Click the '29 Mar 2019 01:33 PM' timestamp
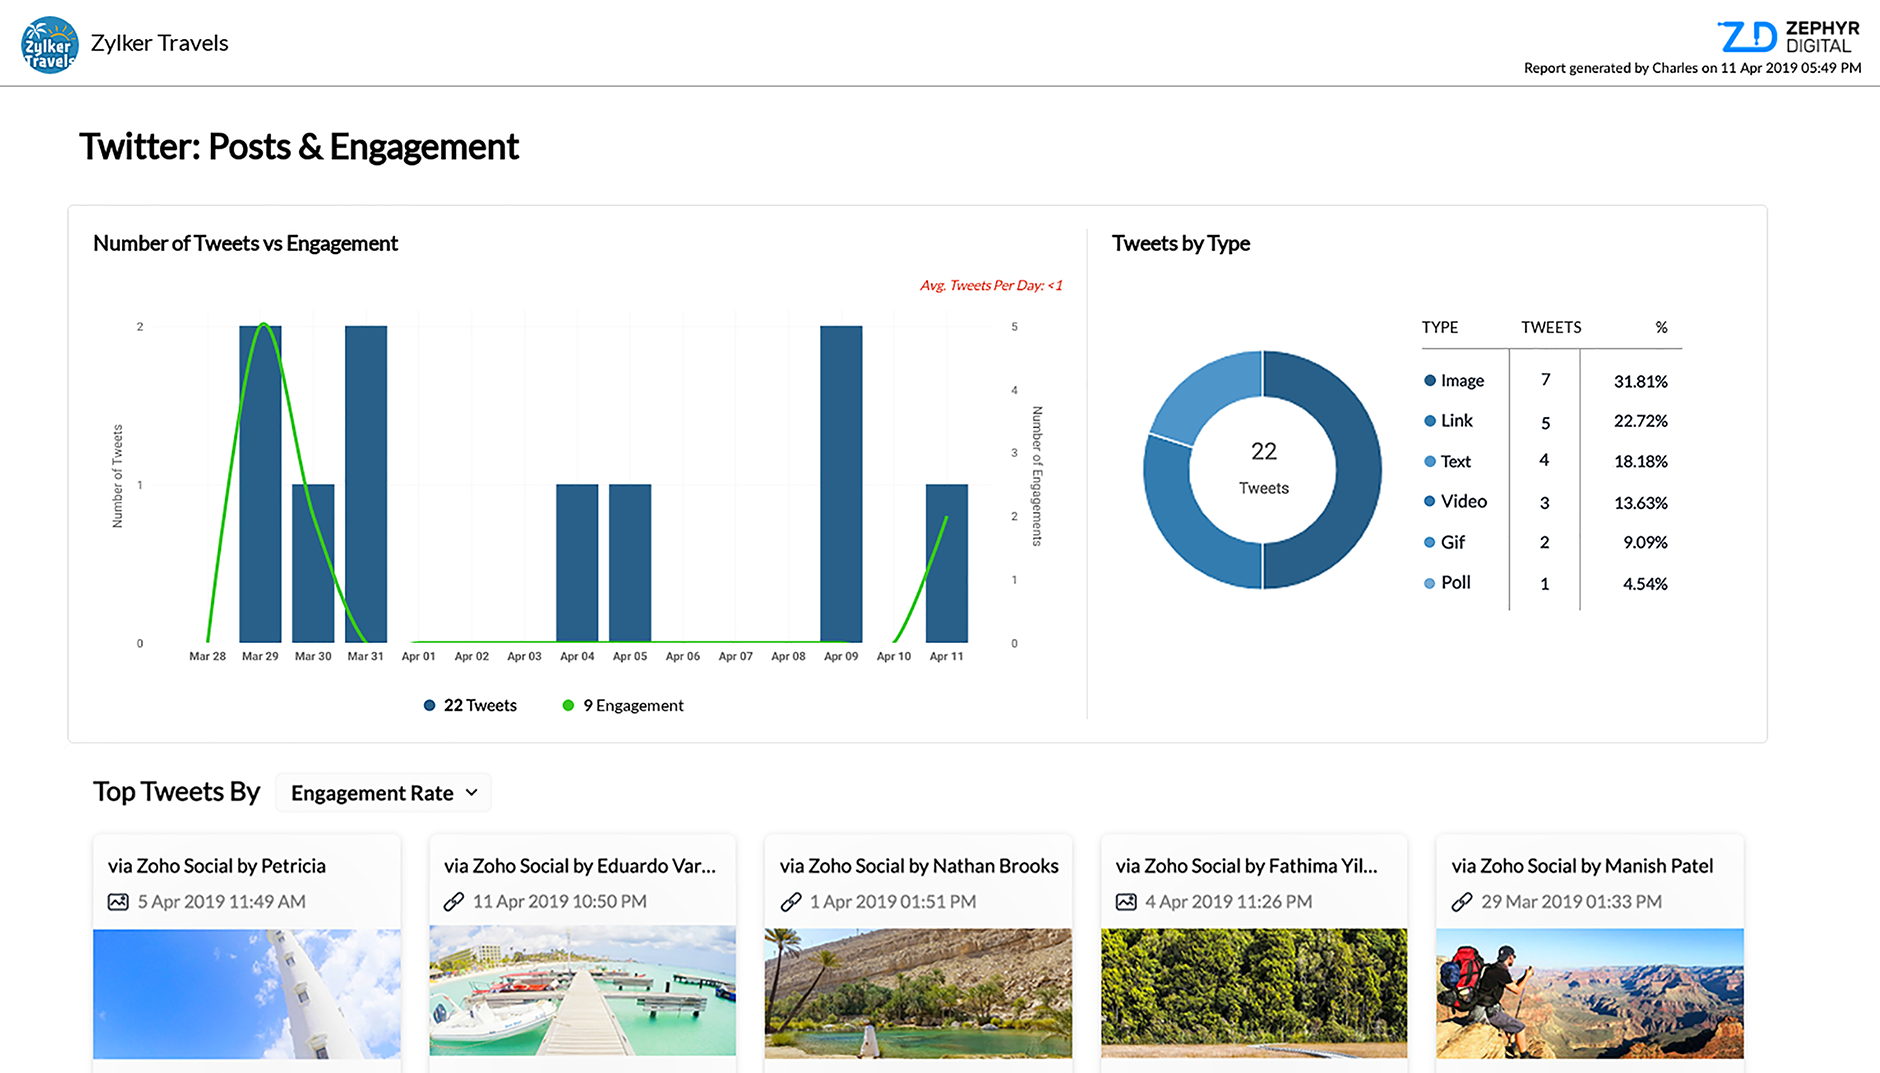This screenshot has width=1880, height=1073. tap(1572, 902)
